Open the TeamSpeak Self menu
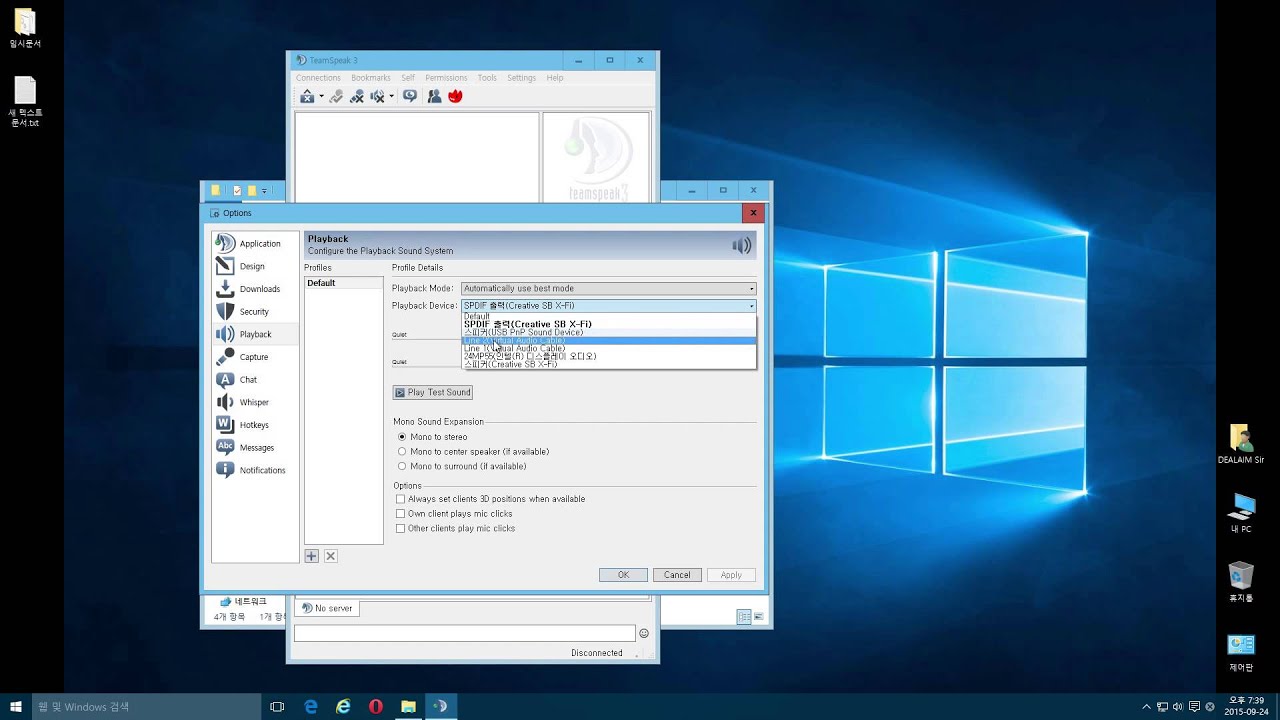The image size is (1280, 720). pos(408,78)
